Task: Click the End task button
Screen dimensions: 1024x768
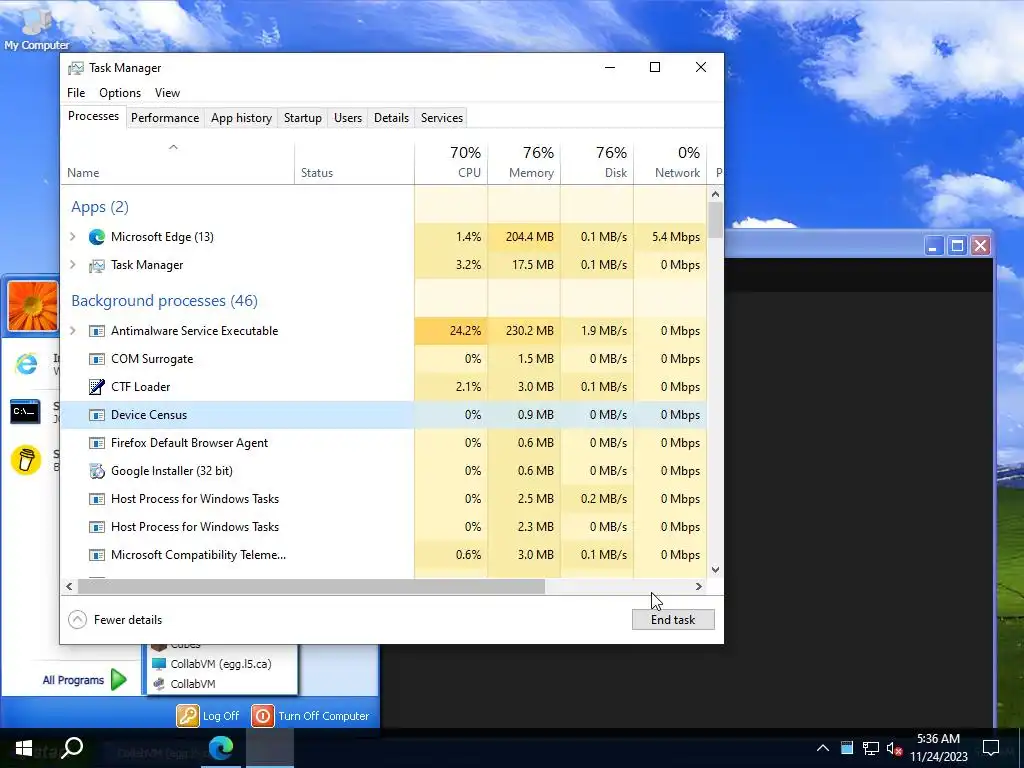Action: [673, 620]
